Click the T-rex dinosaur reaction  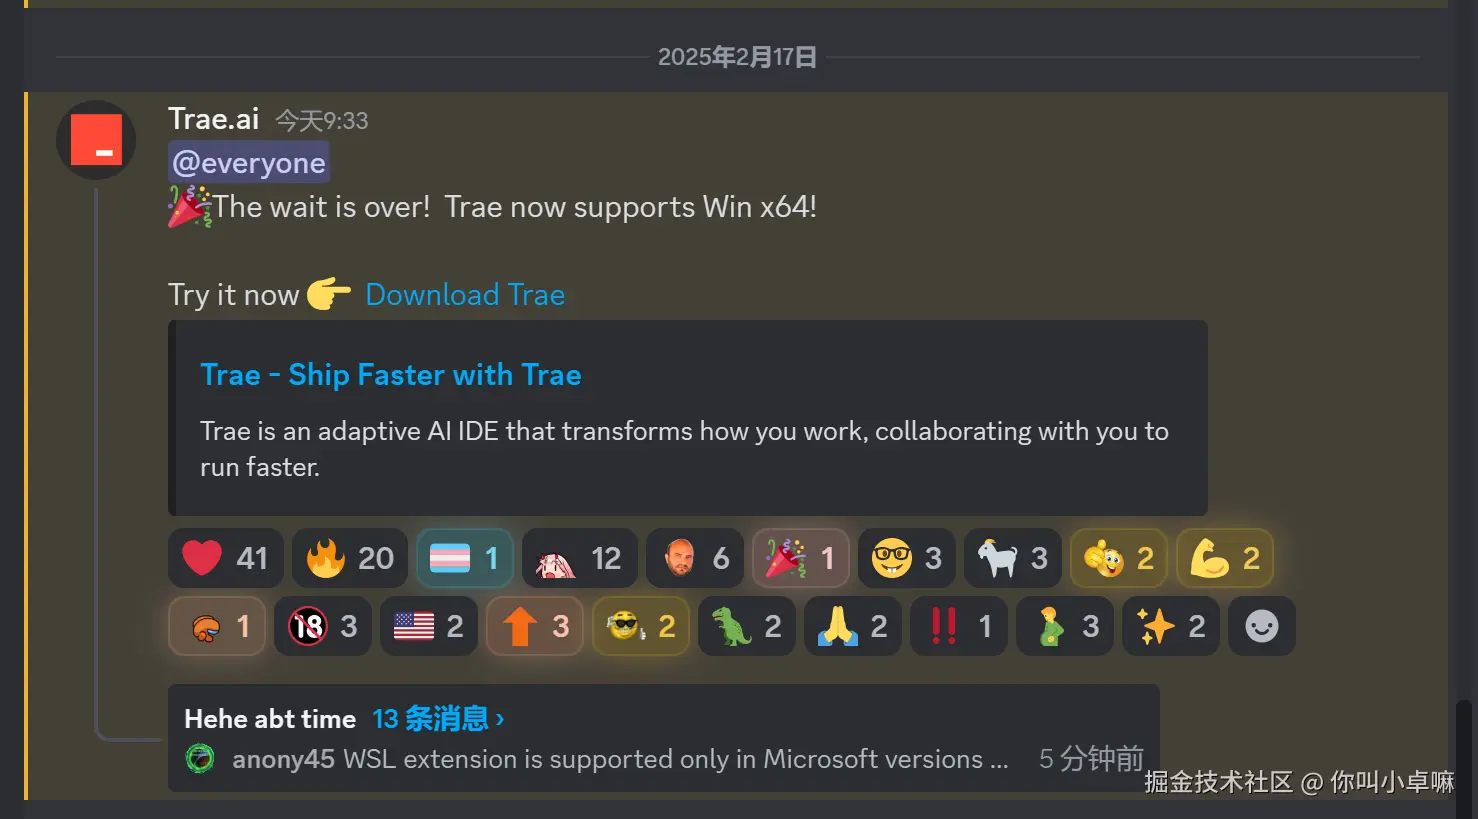click(x=747, y=626)
